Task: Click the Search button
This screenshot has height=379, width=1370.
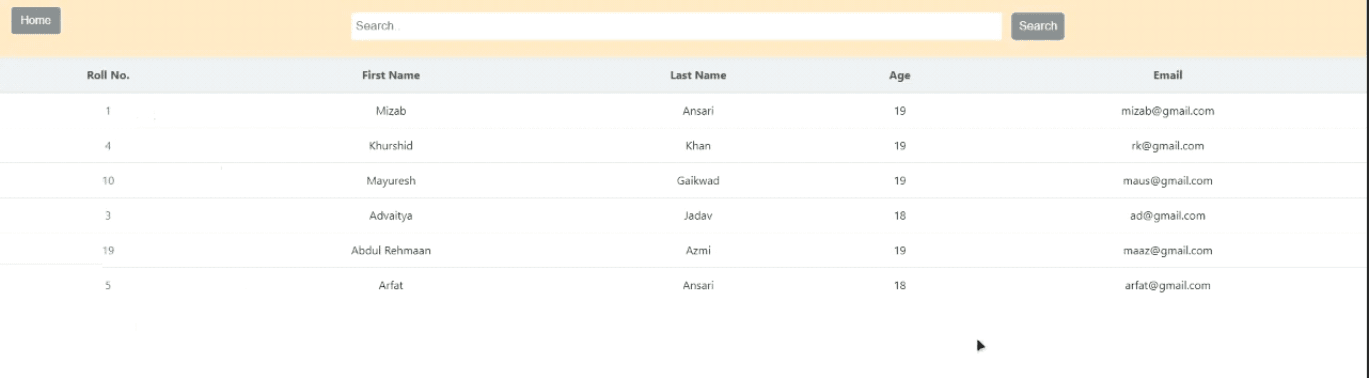Action: click(x=1038, y=26)
